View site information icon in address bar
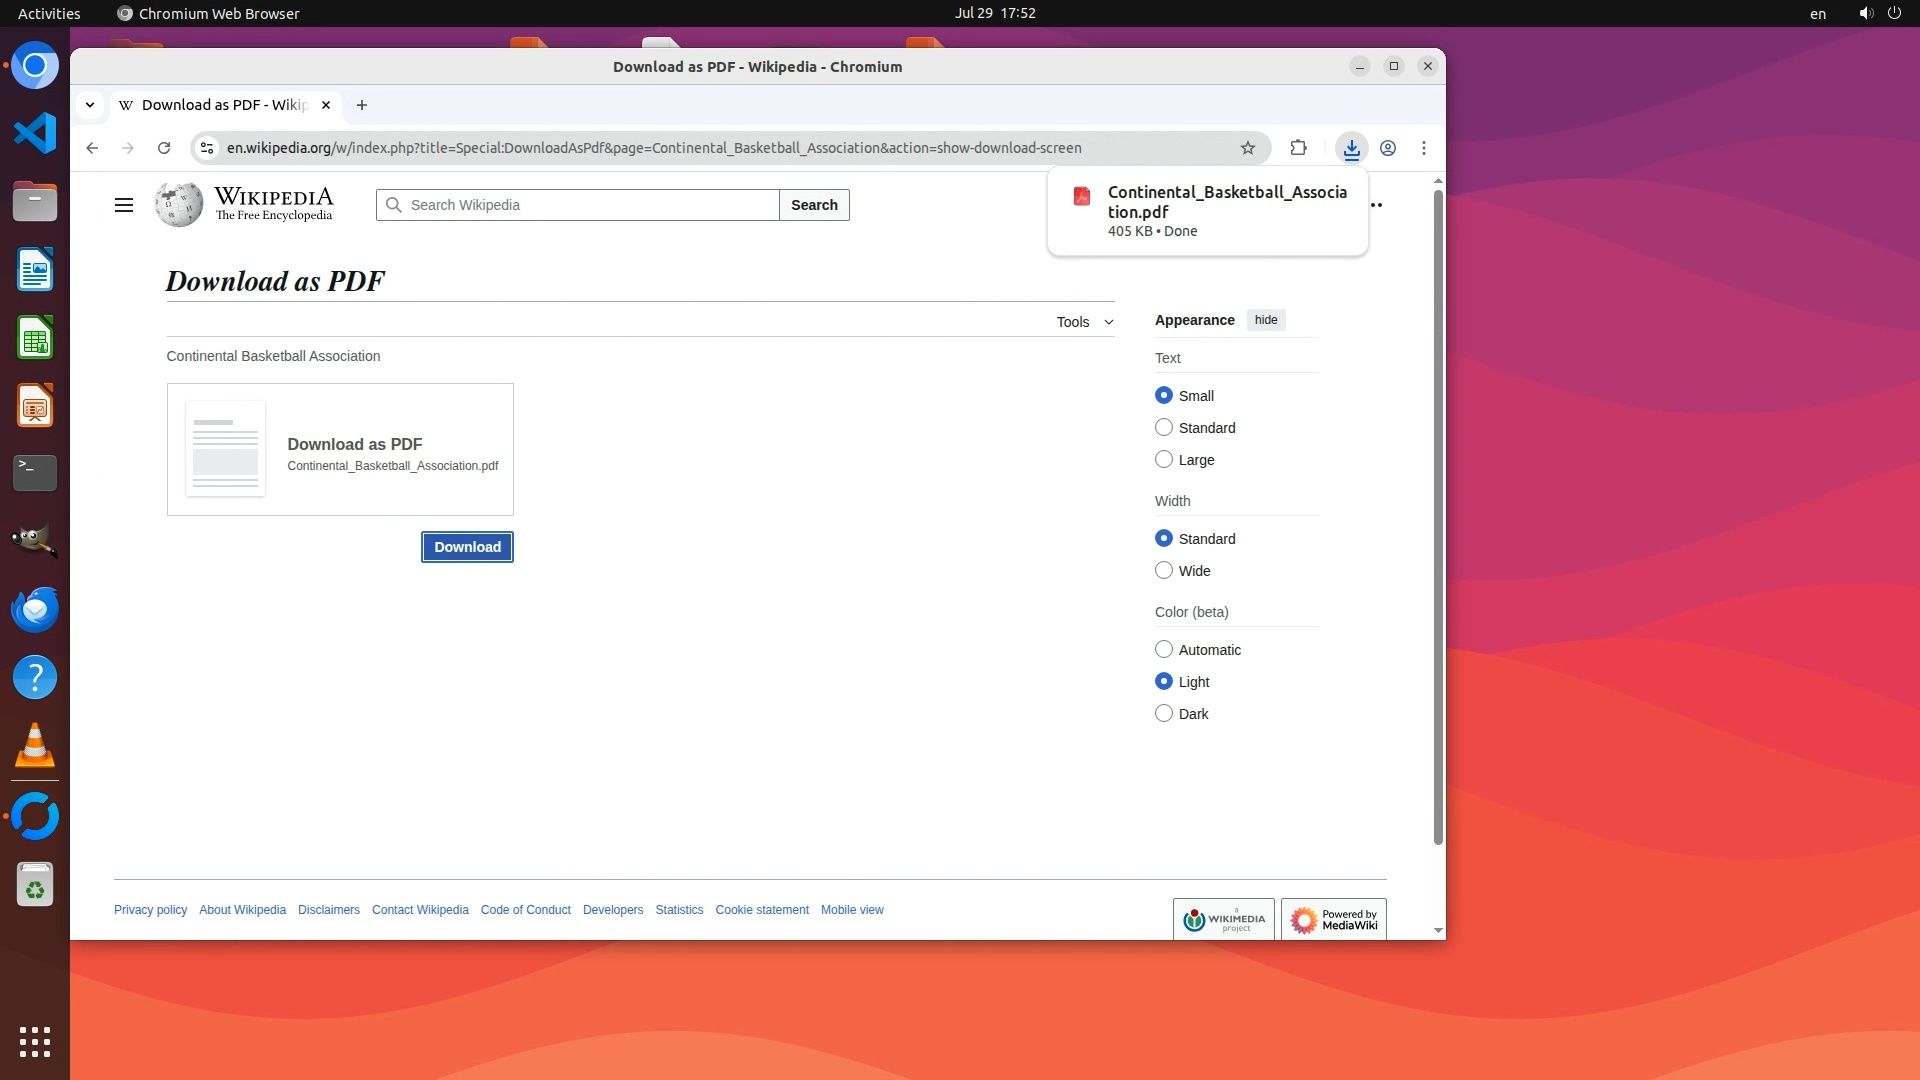1920x1080 pixels. click(207, 148)
